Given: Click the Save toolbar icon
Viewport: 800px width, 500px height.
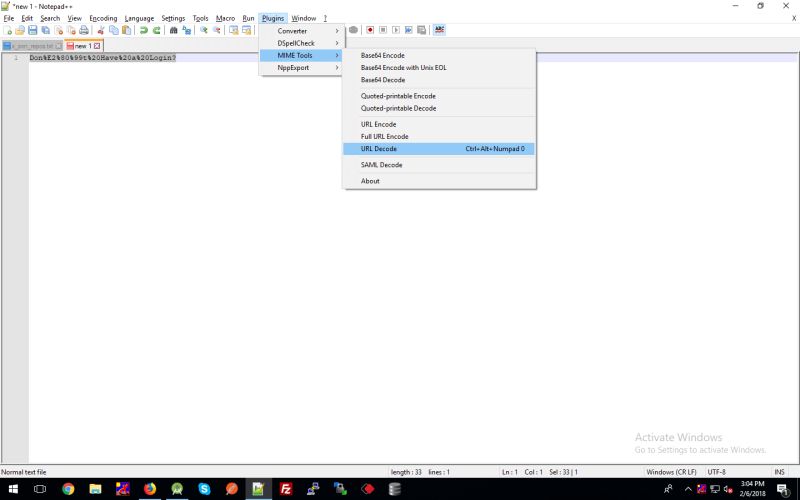Looking at the screenshot, I should click(x=33, y=30).
